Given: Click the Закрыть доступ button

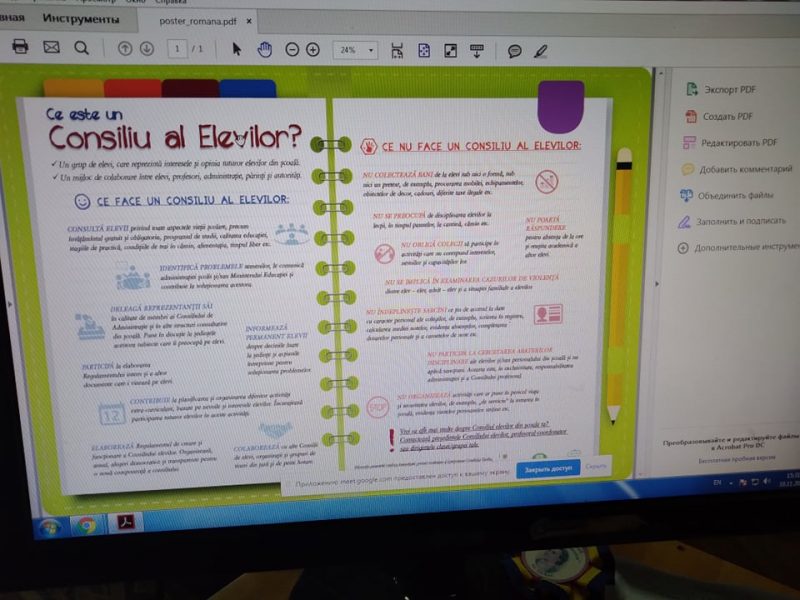Looking at the screenshot, I should click(548, 469).
